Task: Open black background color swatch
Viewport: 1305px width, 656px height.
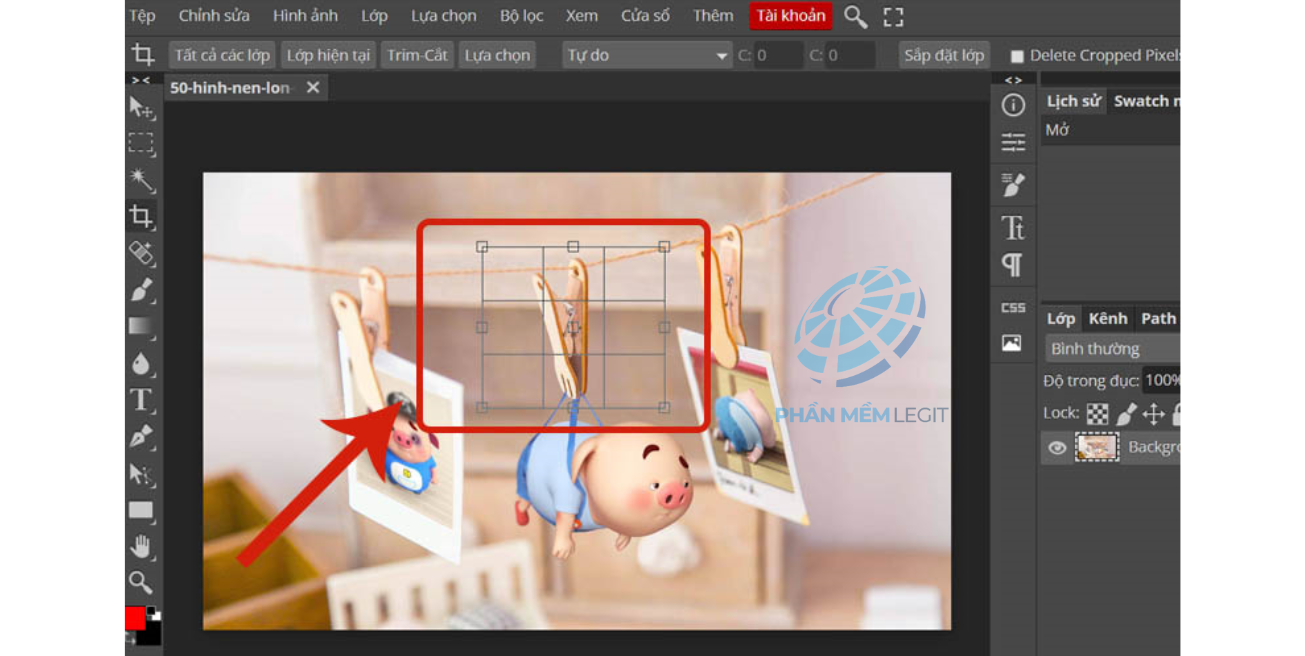Action: (x=151, y=632)
